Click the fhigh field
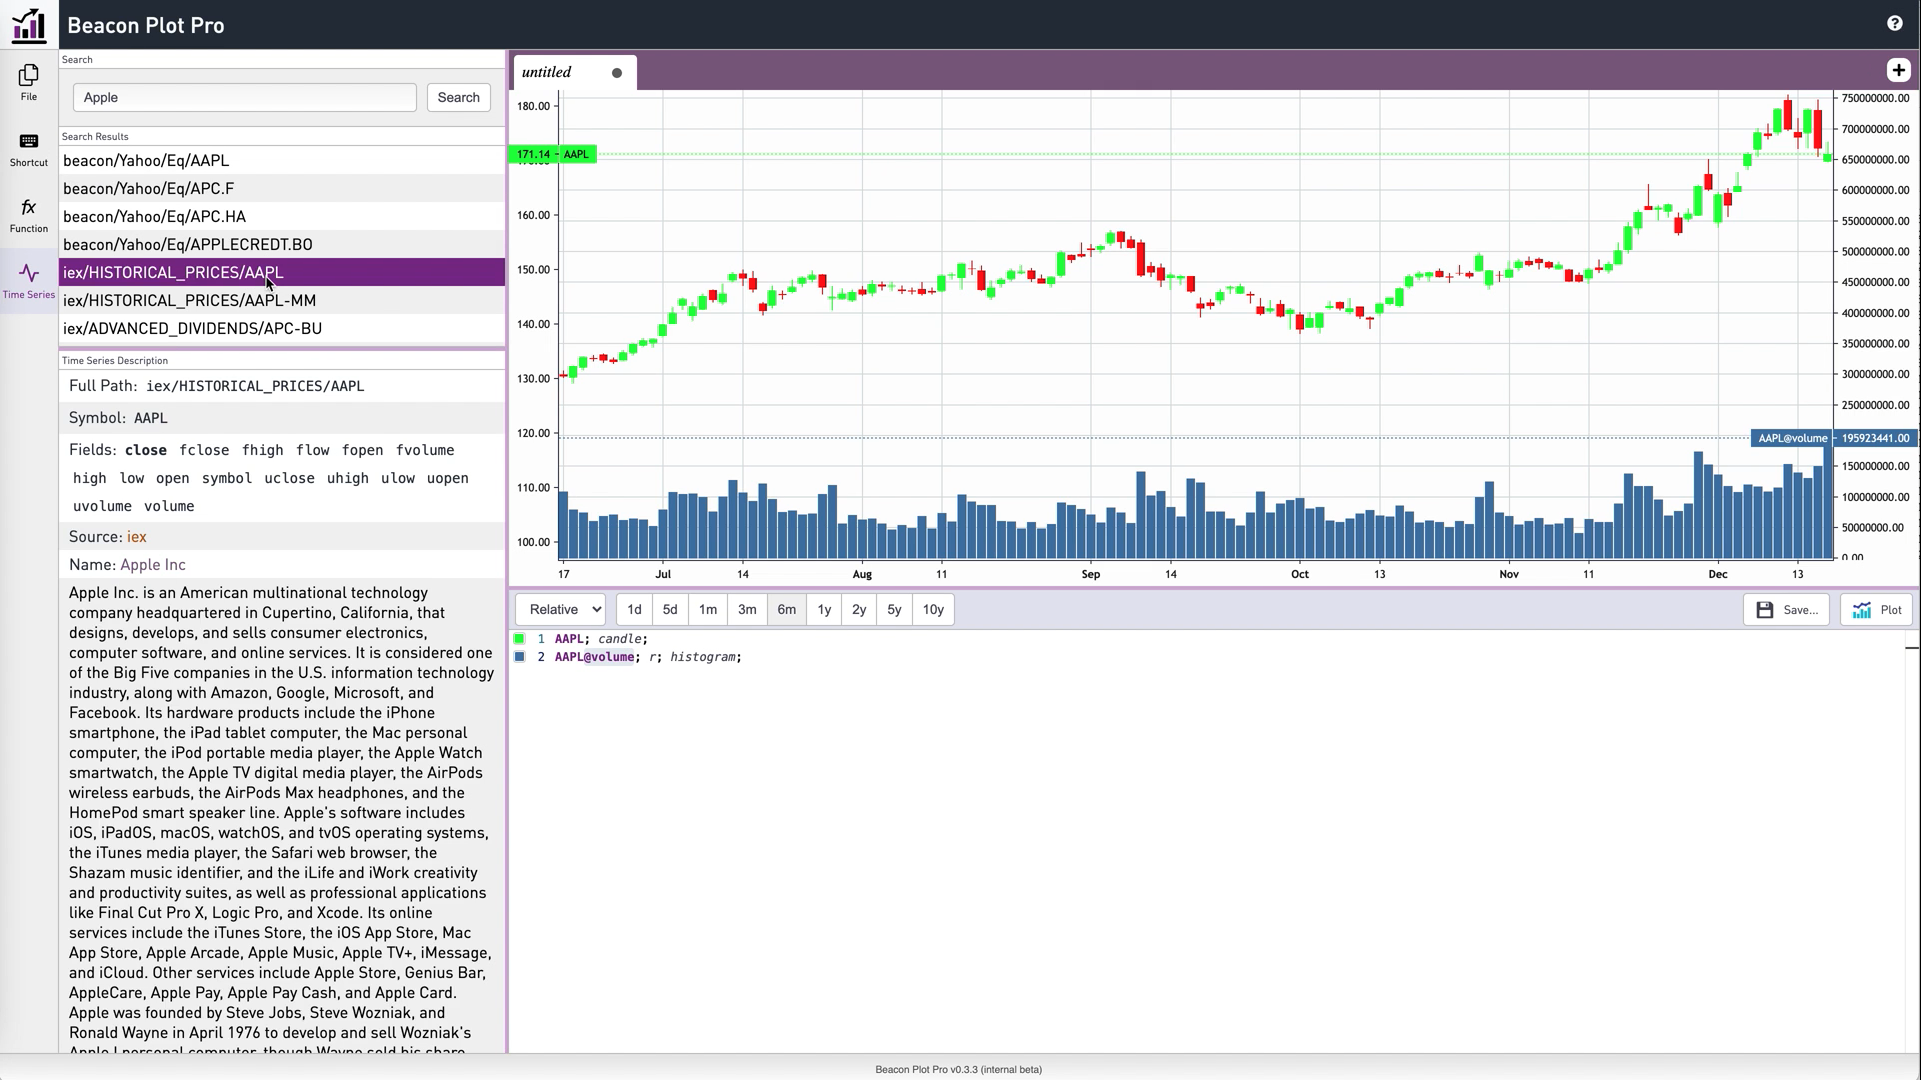This screenshot has height=1080, width=1921. pos(263,450)
